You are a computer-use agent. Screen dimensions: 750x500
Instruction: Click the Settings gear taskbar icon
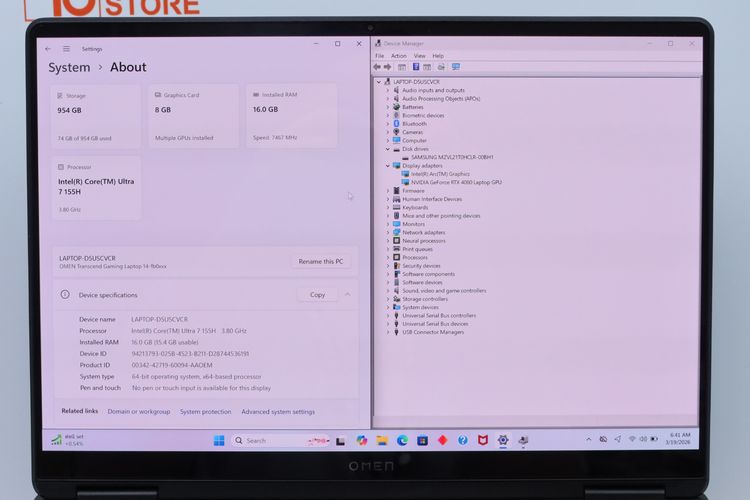[503, 440]
